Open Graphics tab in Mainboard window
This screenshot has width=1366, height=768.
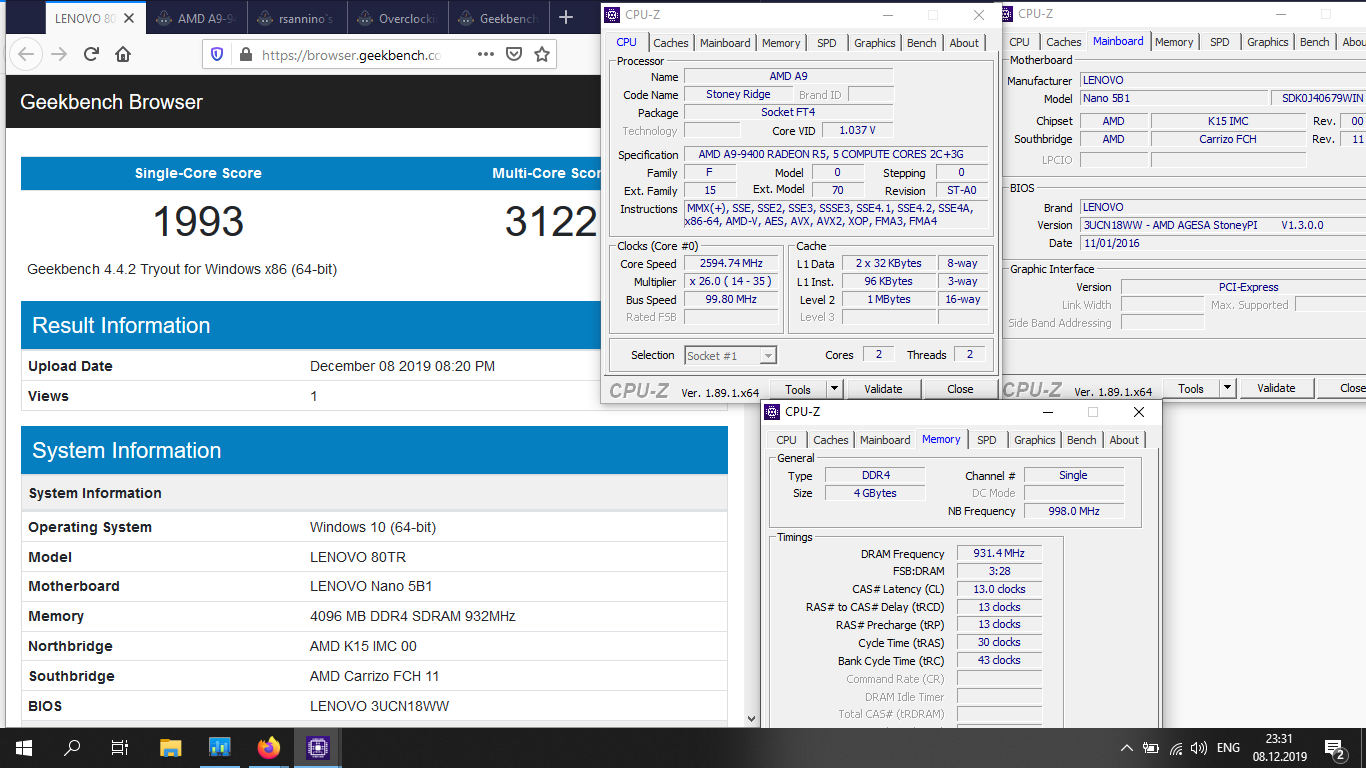1268,42
